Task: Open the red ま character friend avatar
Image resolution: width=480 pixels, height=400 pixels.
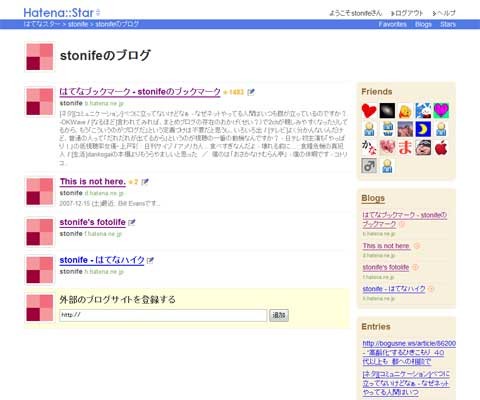Action: [405, 148]
